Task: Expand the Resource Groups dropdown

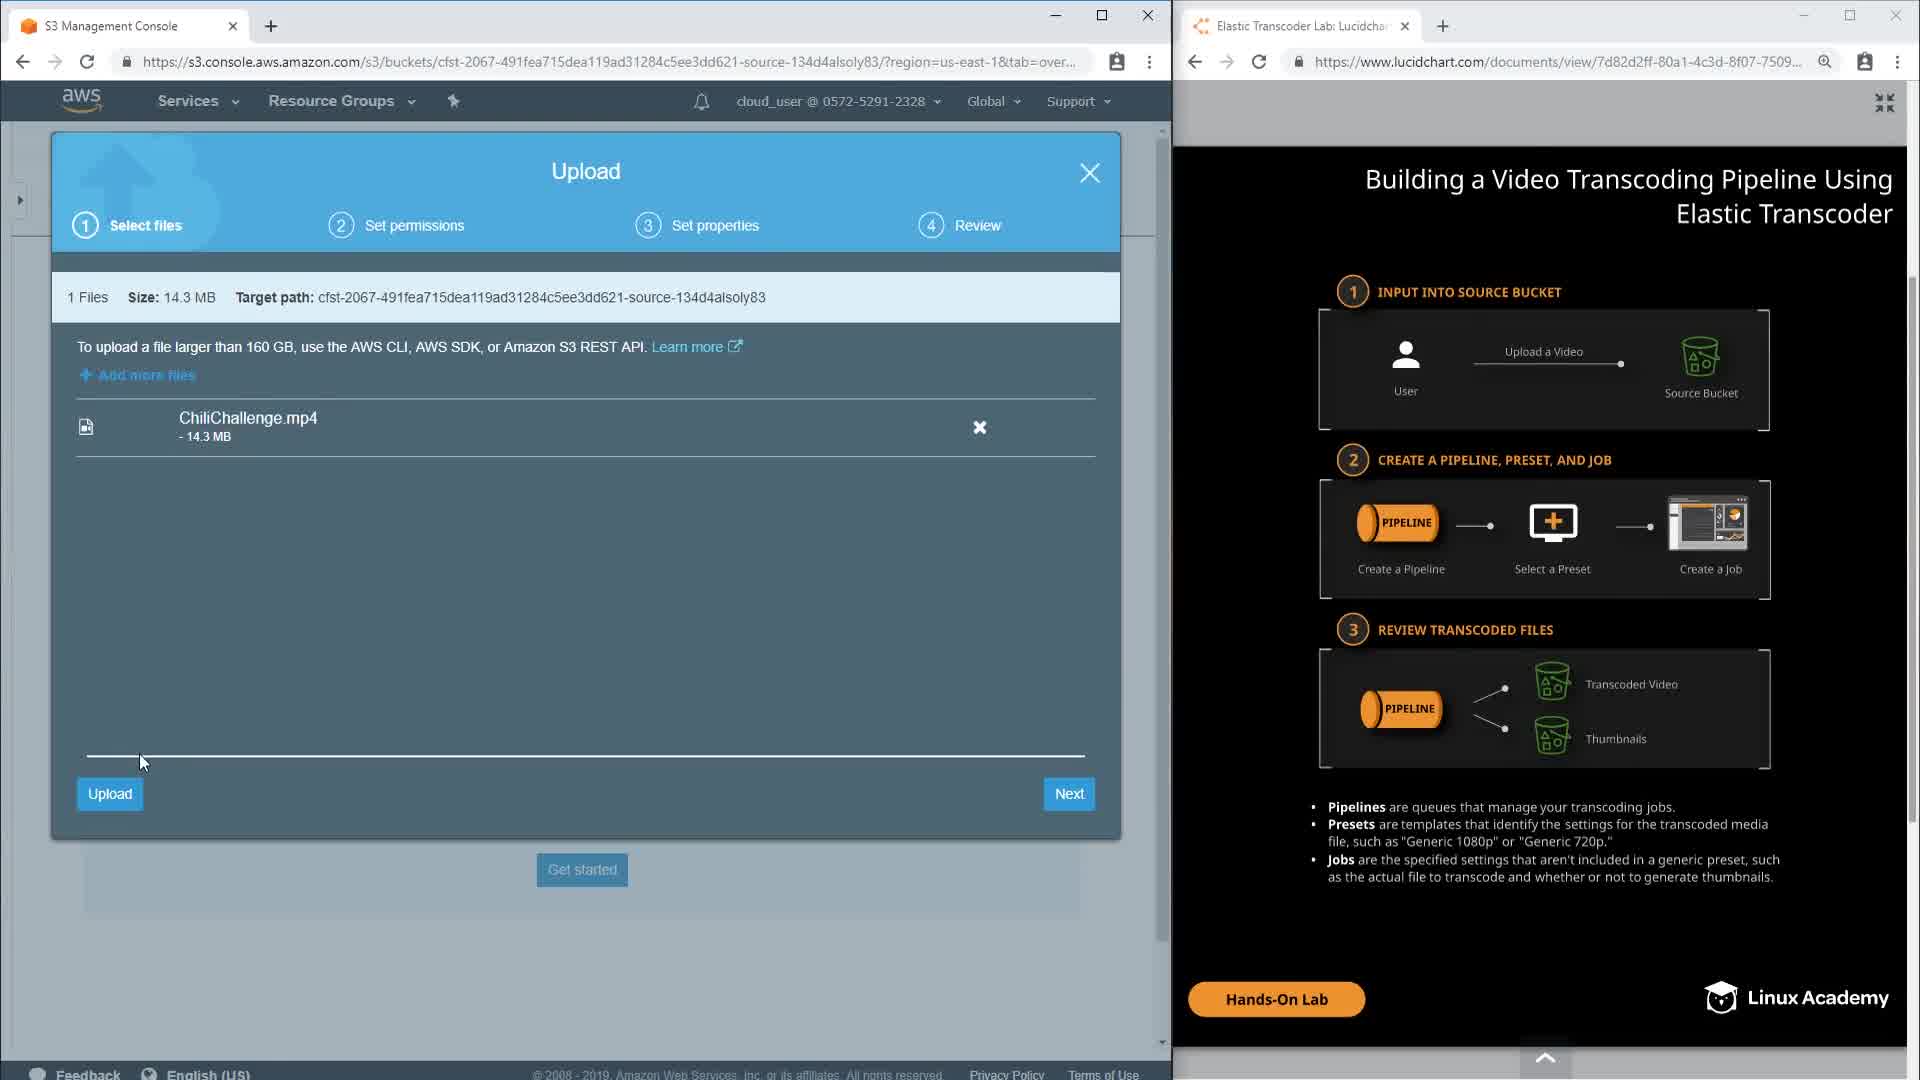Action: [341, 101]
